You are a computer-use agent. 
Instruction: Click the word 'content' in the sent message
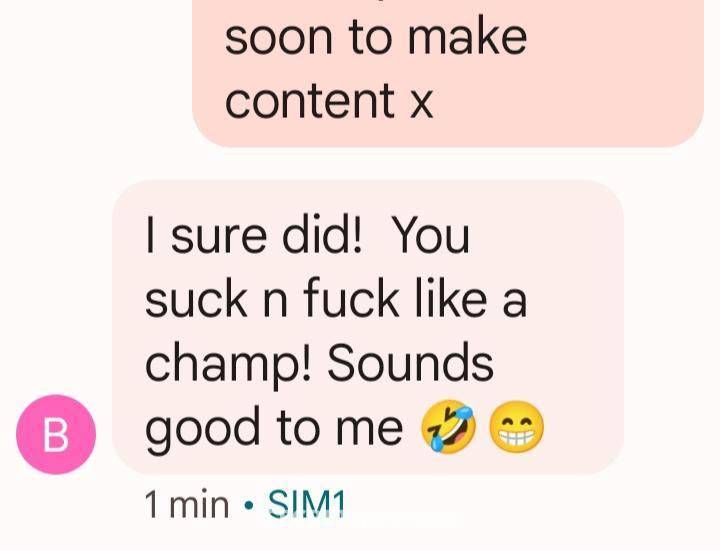tap(310, 100)
